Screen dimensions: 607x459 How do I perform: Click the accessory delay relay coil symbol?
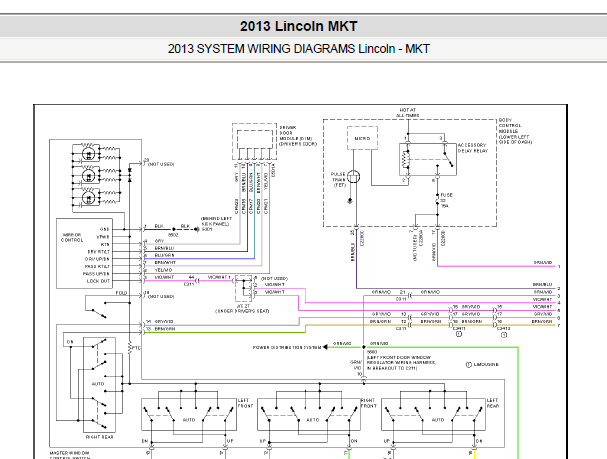[x=406, y=159]
